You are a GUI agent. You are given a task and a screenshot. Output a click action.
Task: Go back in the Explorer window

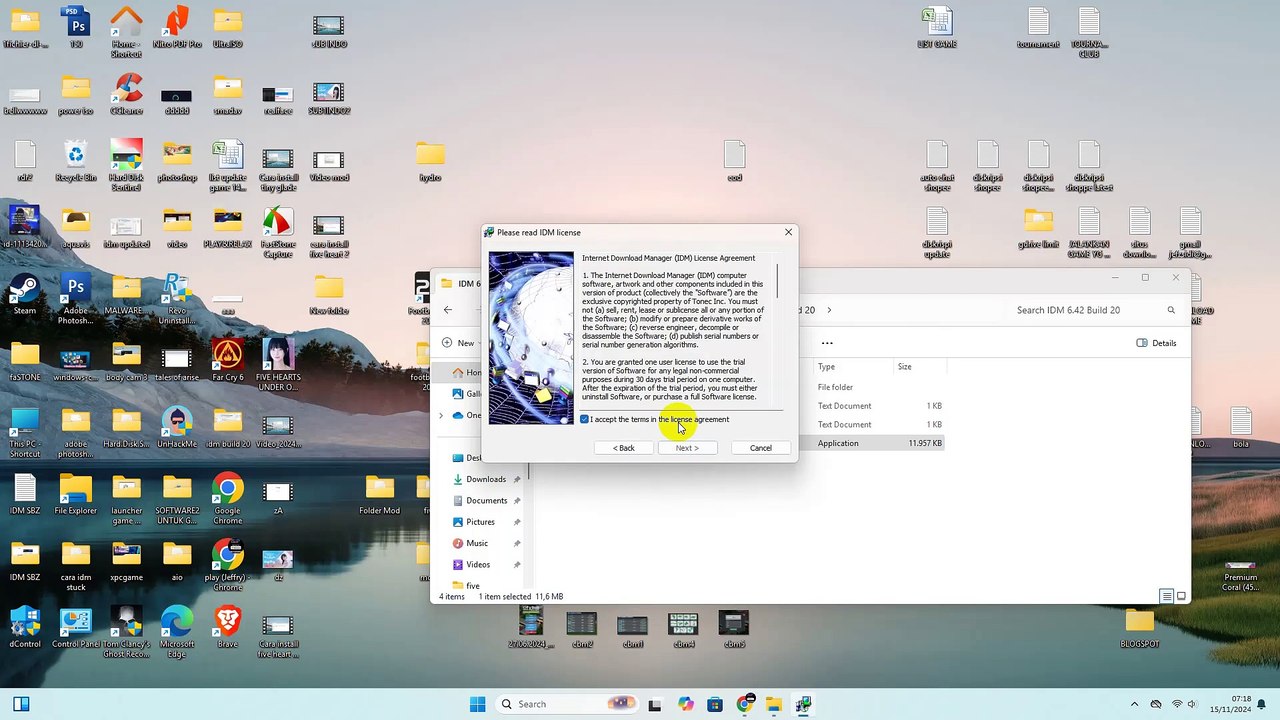(x=448, y=310)
